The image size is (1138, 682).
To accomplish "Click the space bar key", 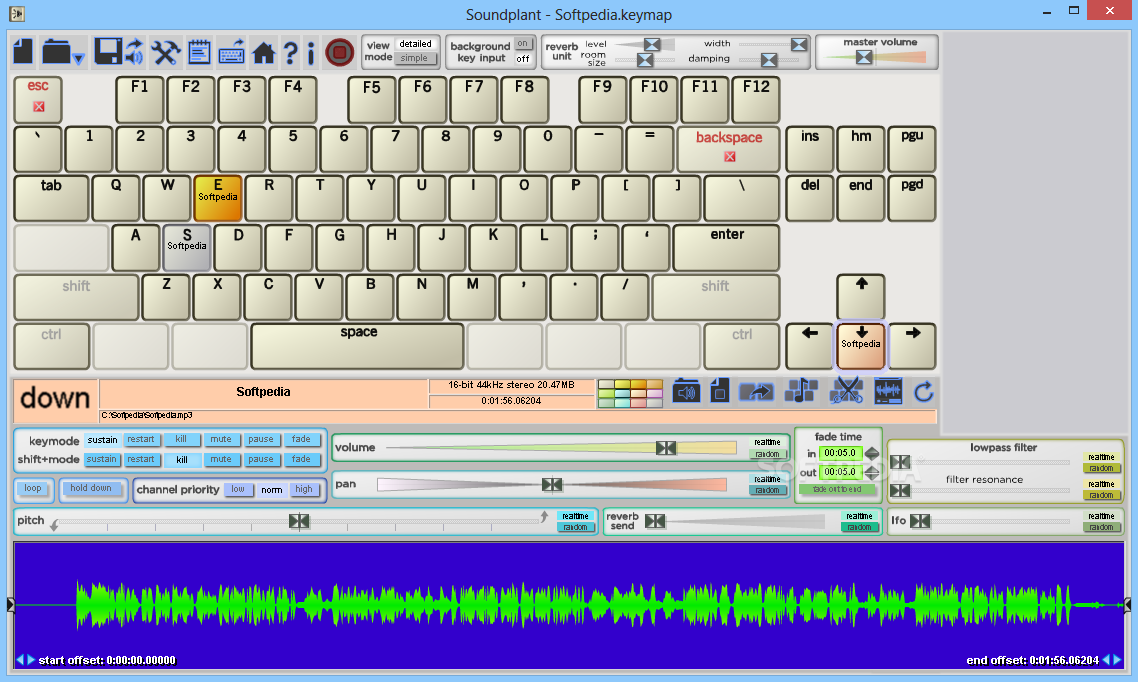I will pos(357,346).
